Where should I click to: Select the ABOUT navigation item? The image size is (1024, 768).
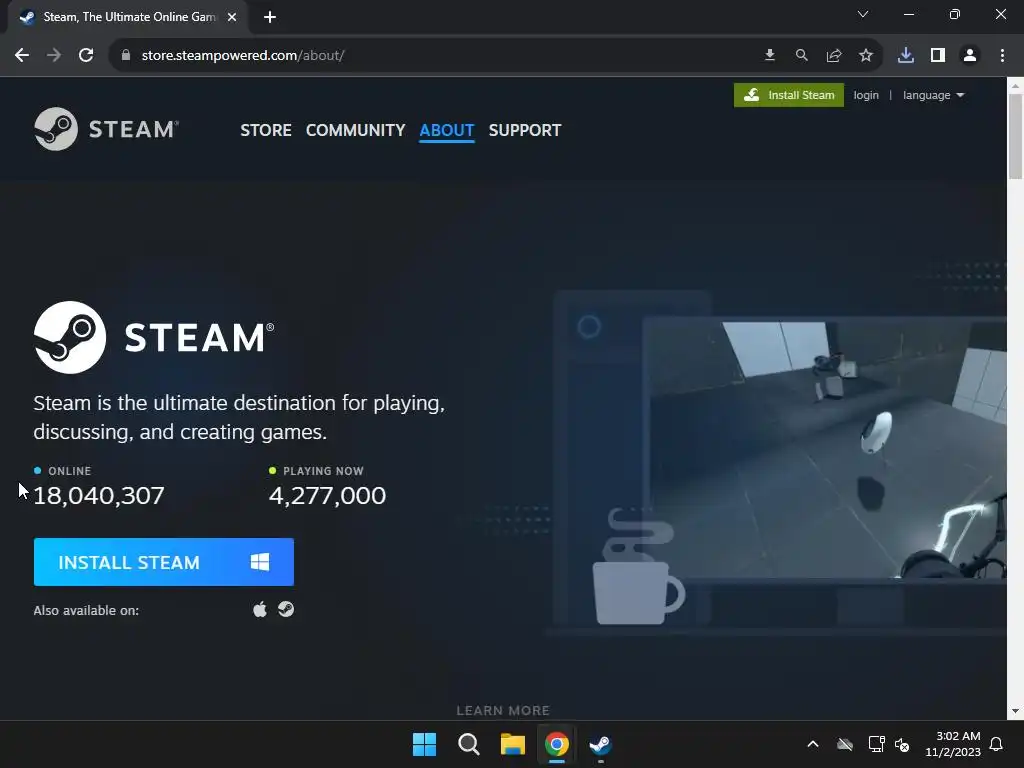447,130
